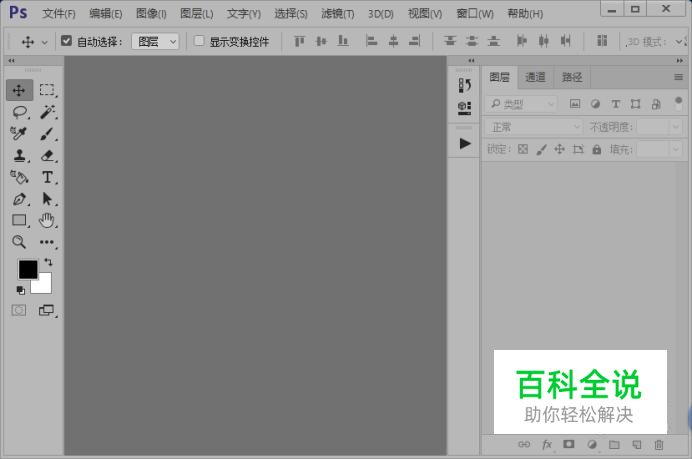Select the Brush tool
Viewport: 692px width, 459px height.
47,133
